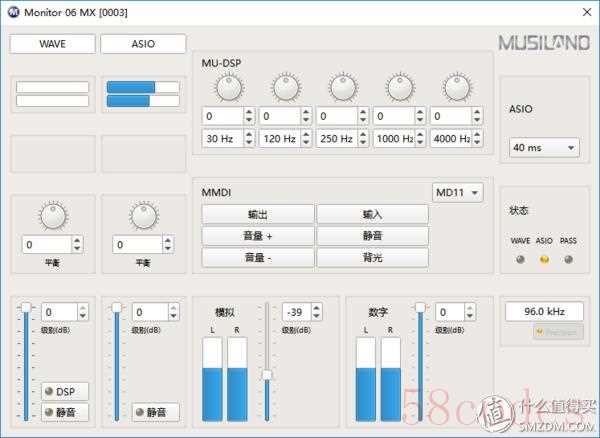Image resolution: width=600 pixels, height=438 pixels.
Task: Click the ASIO channel balance knob
Action: [x=144, y=216]
